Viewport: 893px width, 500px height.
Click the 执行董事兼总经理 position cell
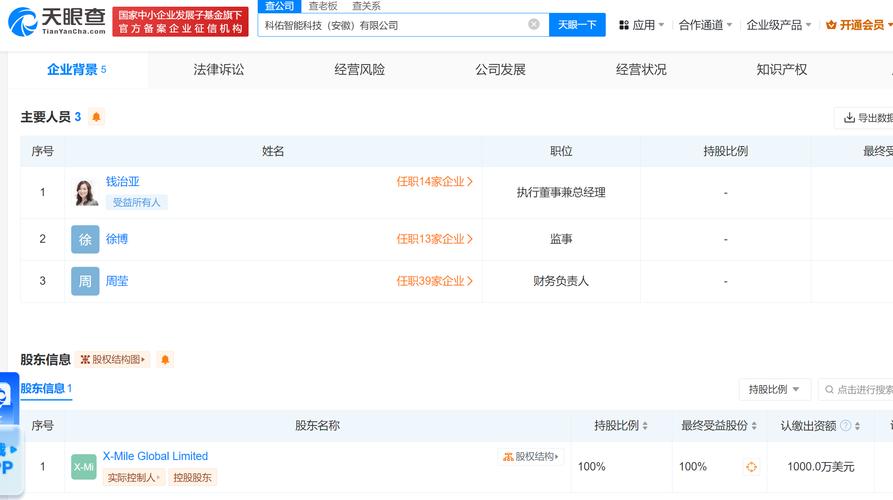click(561, 192)
